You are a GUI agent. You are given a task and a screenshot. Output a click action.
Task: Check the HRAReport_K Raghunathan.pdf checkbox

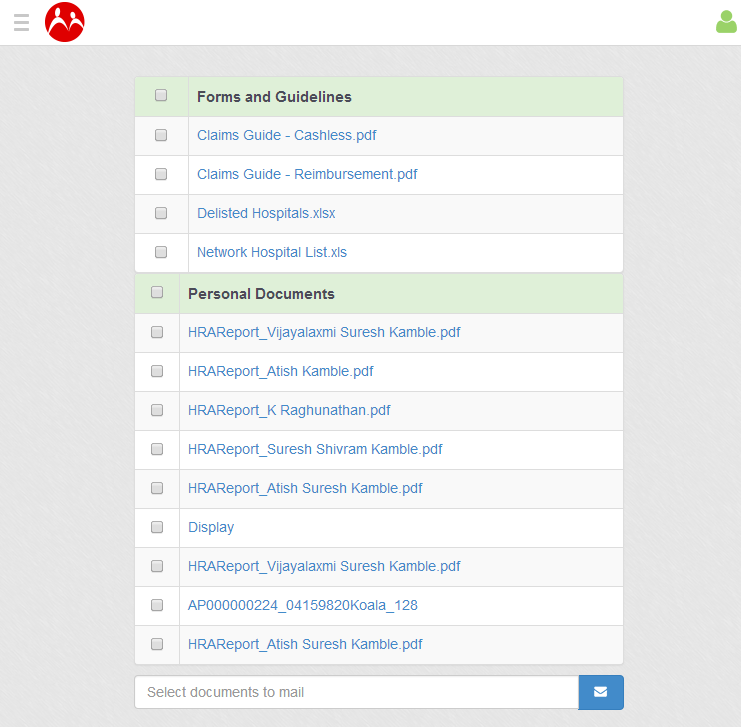tap(157, 410)
